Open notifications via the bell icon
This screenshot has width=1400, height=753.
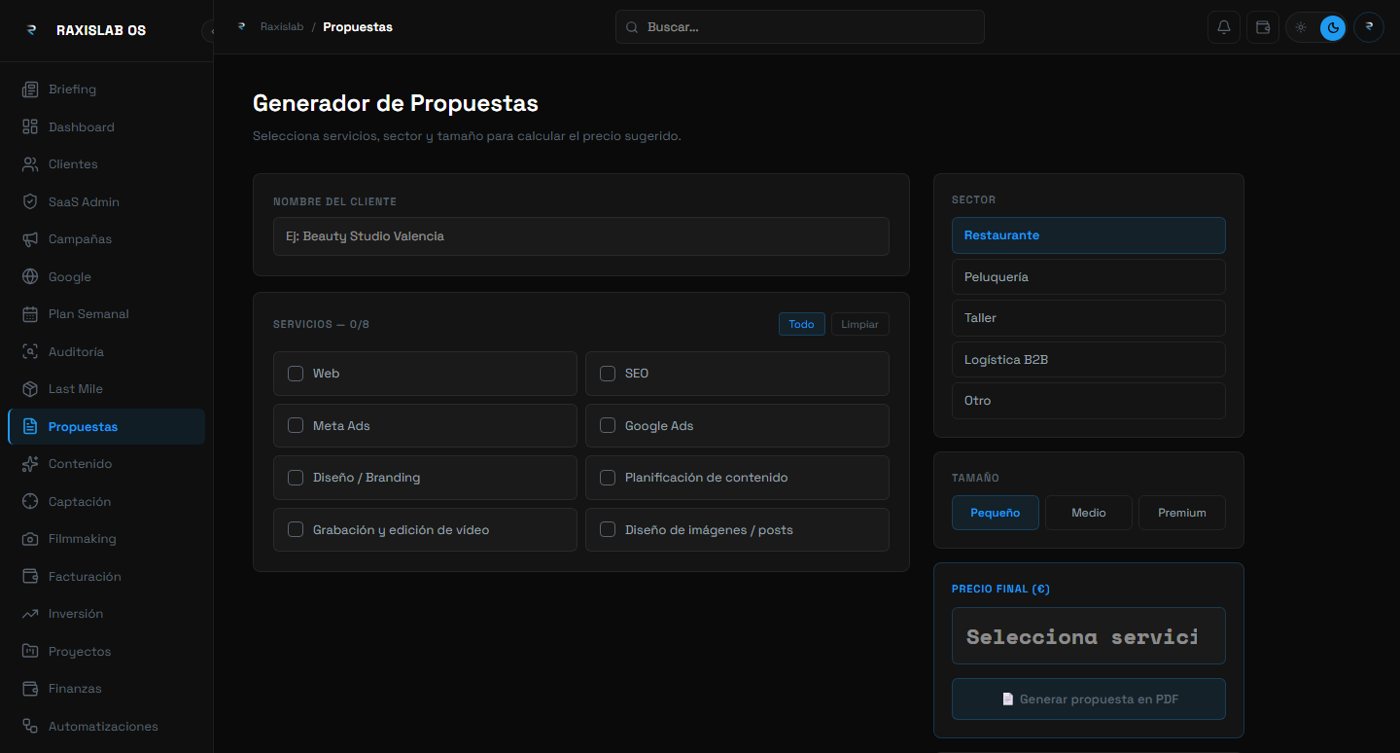1224,27
